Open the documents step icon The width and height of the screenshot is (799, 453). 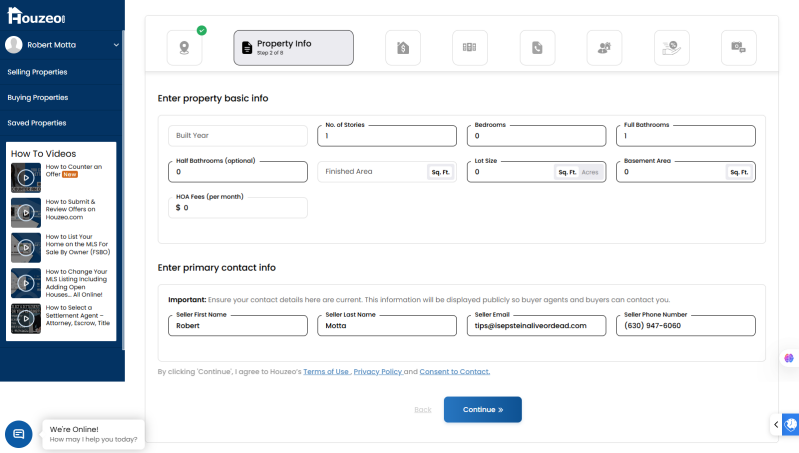538,48
